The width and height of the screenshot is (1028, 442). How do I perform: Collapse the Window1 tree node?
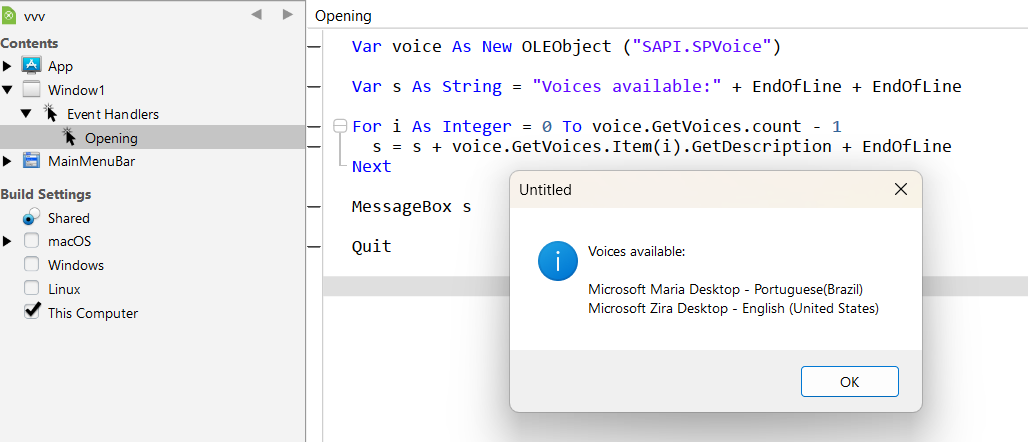pos(7,90)
